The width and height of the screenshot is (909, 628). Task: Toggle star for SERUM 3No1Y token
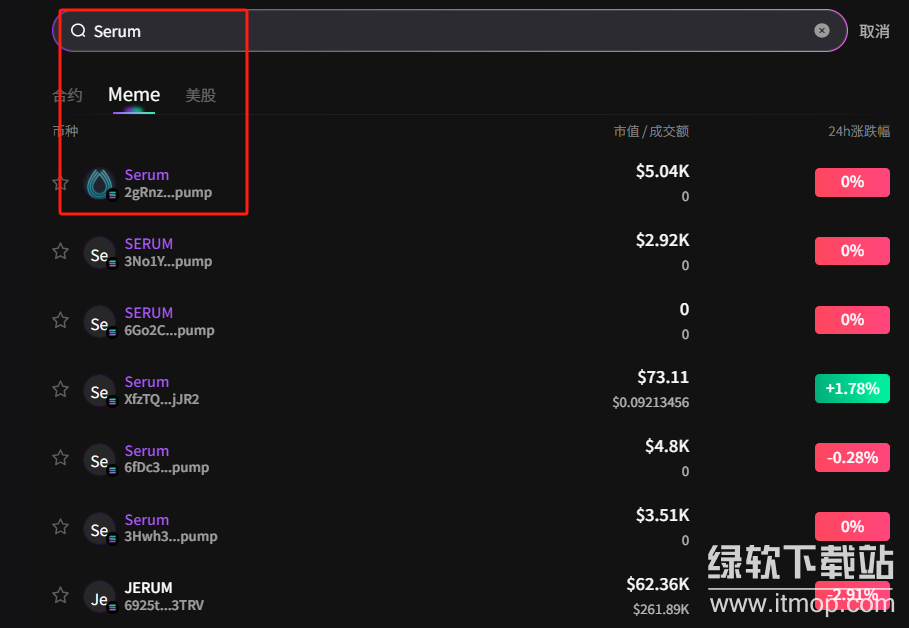point(60,252)
